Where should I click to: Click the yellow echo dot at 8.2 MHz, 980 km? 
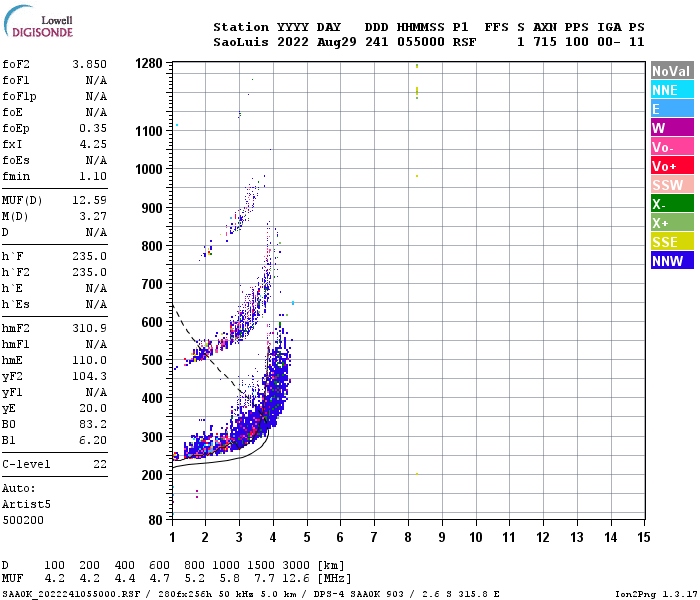417,176
